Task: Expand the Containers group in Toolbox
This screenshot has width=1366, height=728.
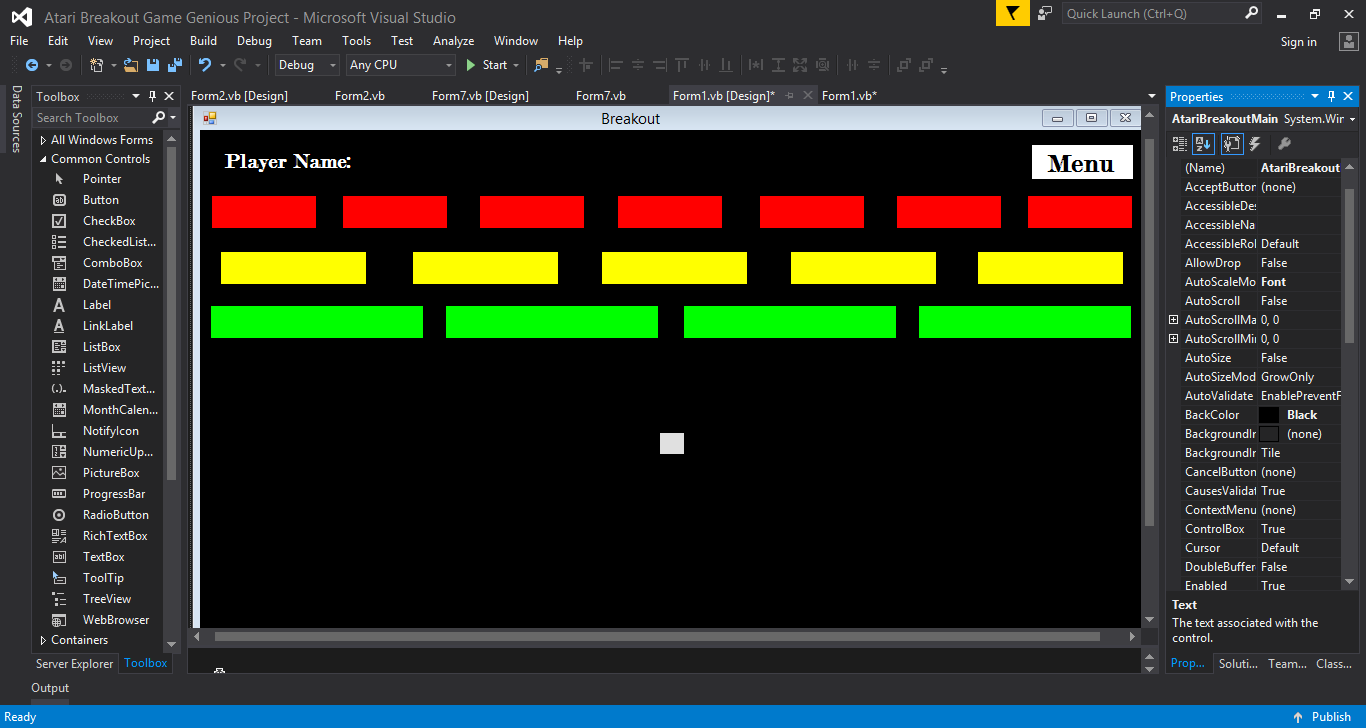Action: point(43,640)
